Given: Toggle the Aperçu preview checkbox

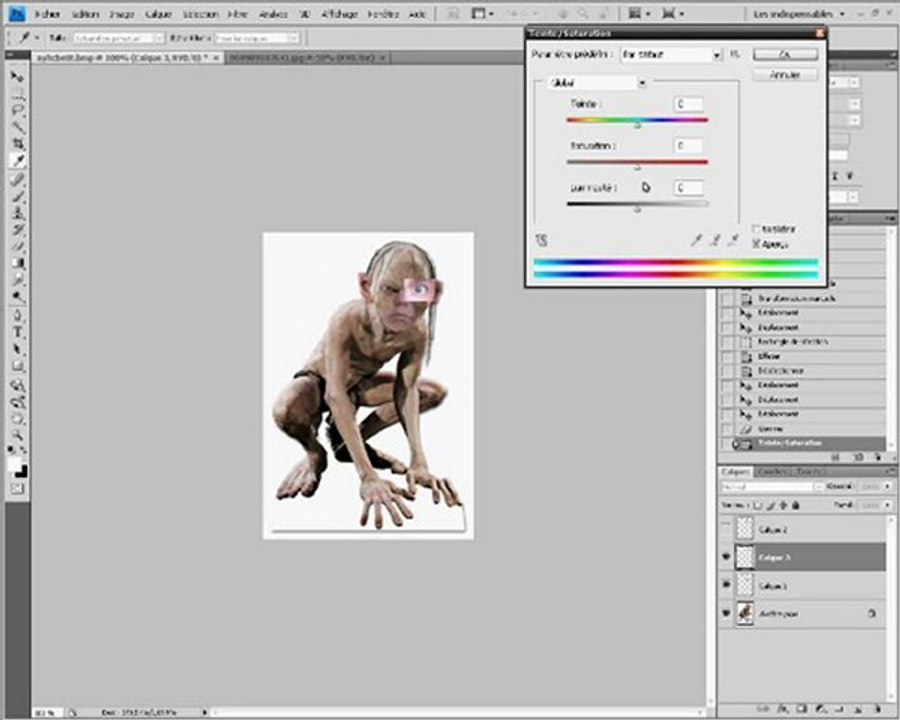Looking at the screenshot, I should coord(756,244).
